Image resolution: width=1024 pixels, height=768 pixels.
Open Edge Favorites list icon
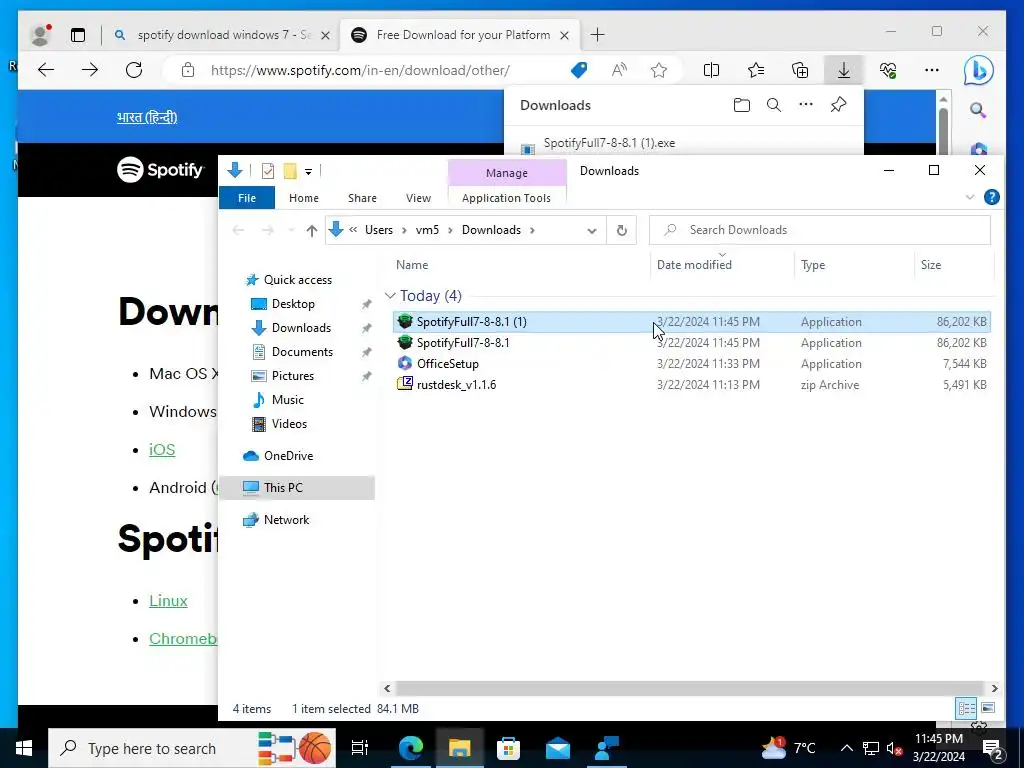[x=756, y=70]
